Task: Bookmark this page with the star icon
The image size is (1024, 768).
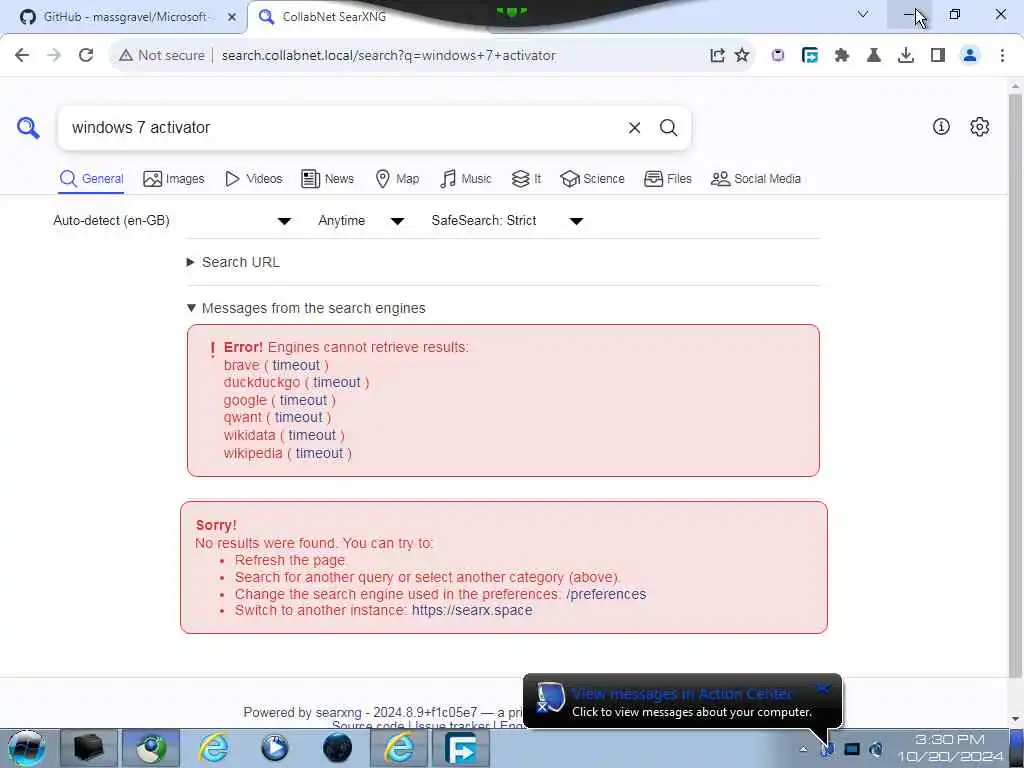Action: click(742, 56)
